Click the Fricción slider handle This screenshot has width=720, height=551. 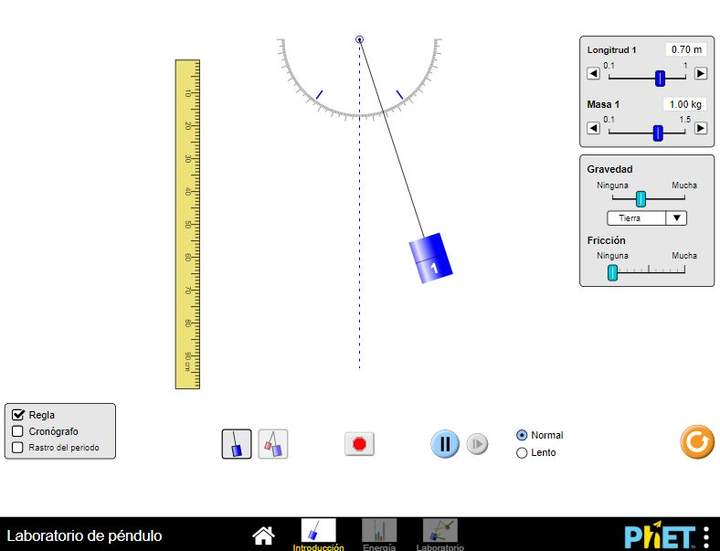coord(613,272)
